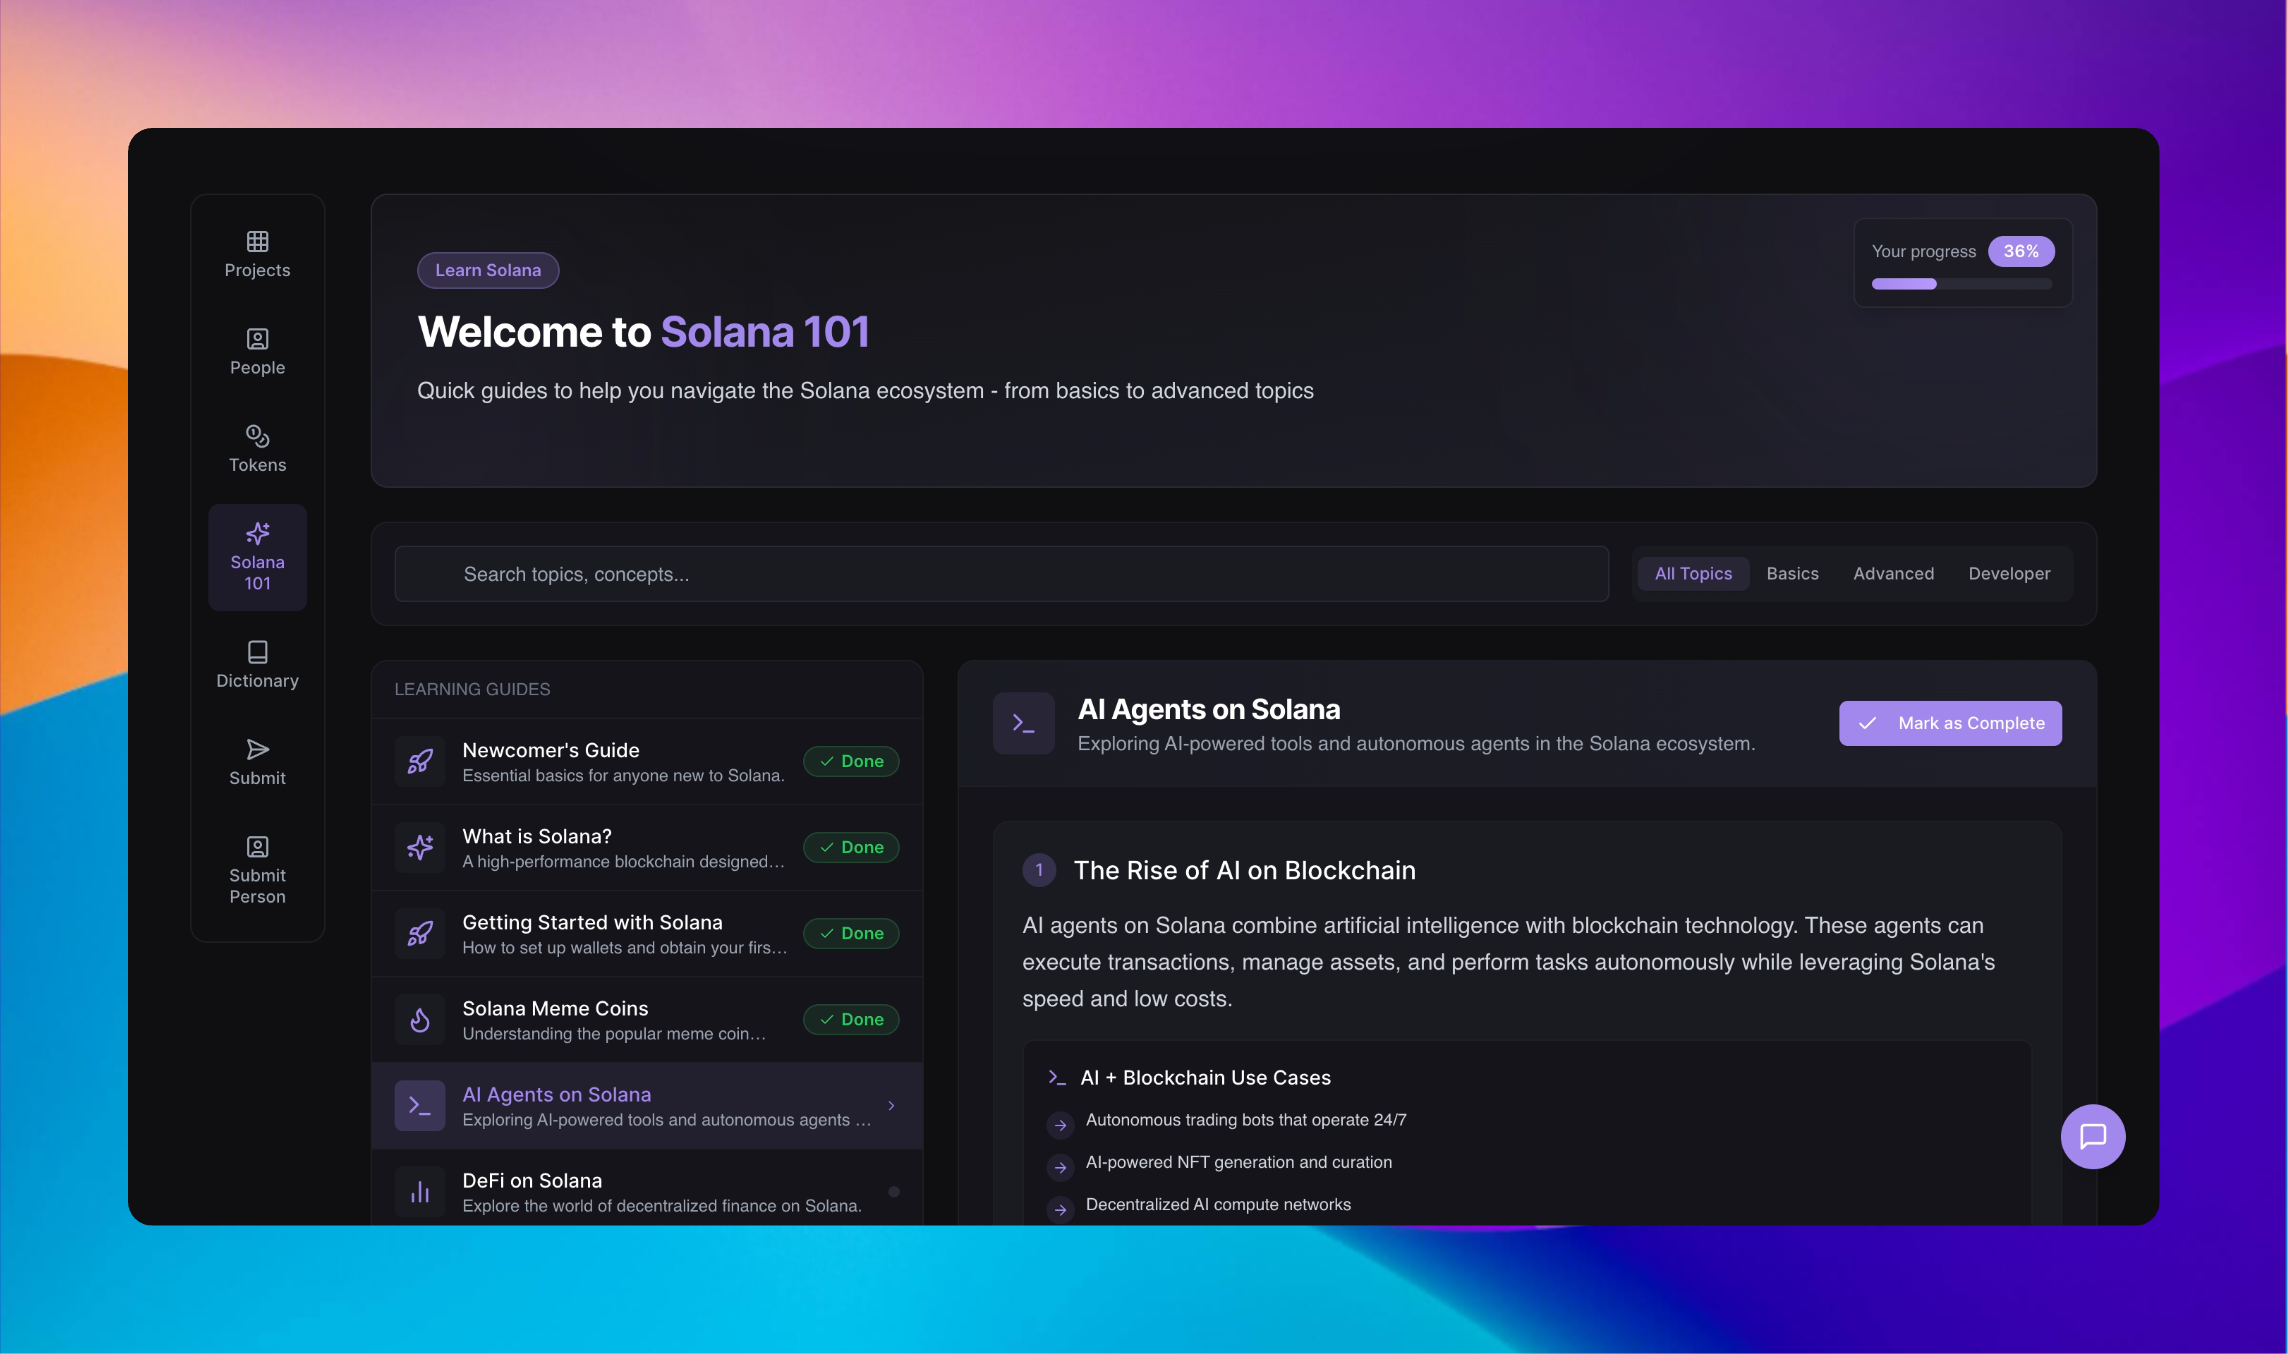Open the Projects grid icon in sidebar
This screenshot has width=2288, height=1354.
(257, 241)
